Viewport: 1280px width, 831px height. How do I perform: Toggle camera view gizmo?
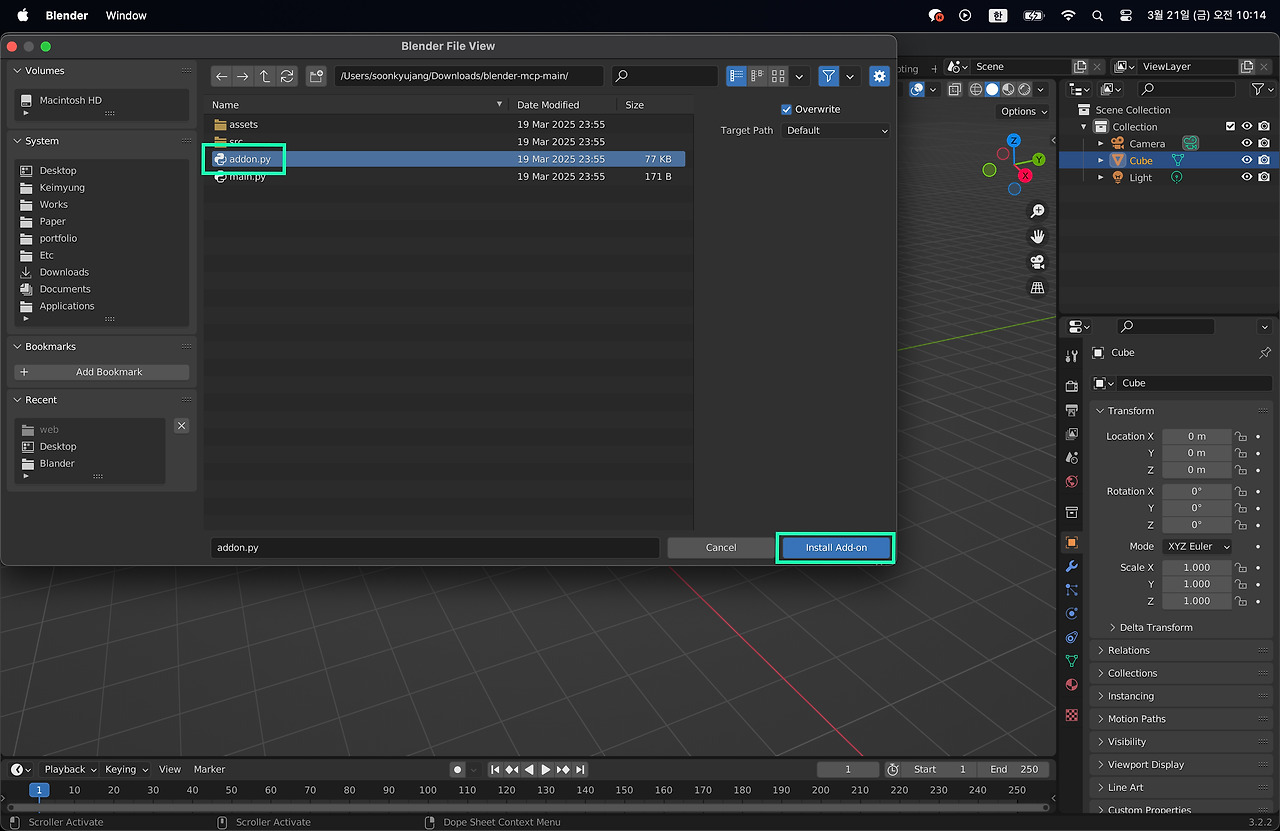1037,262
